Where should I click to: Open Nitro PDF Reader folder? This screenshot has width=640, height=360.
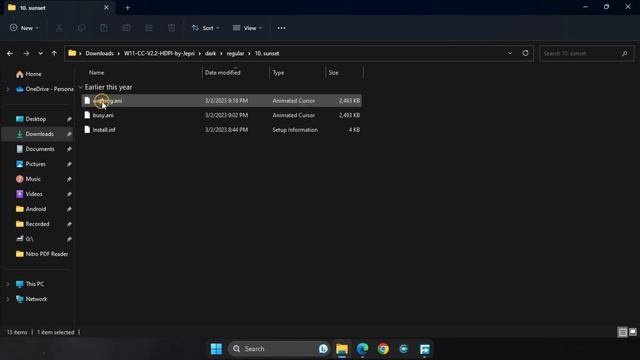(x=42, y=254)
